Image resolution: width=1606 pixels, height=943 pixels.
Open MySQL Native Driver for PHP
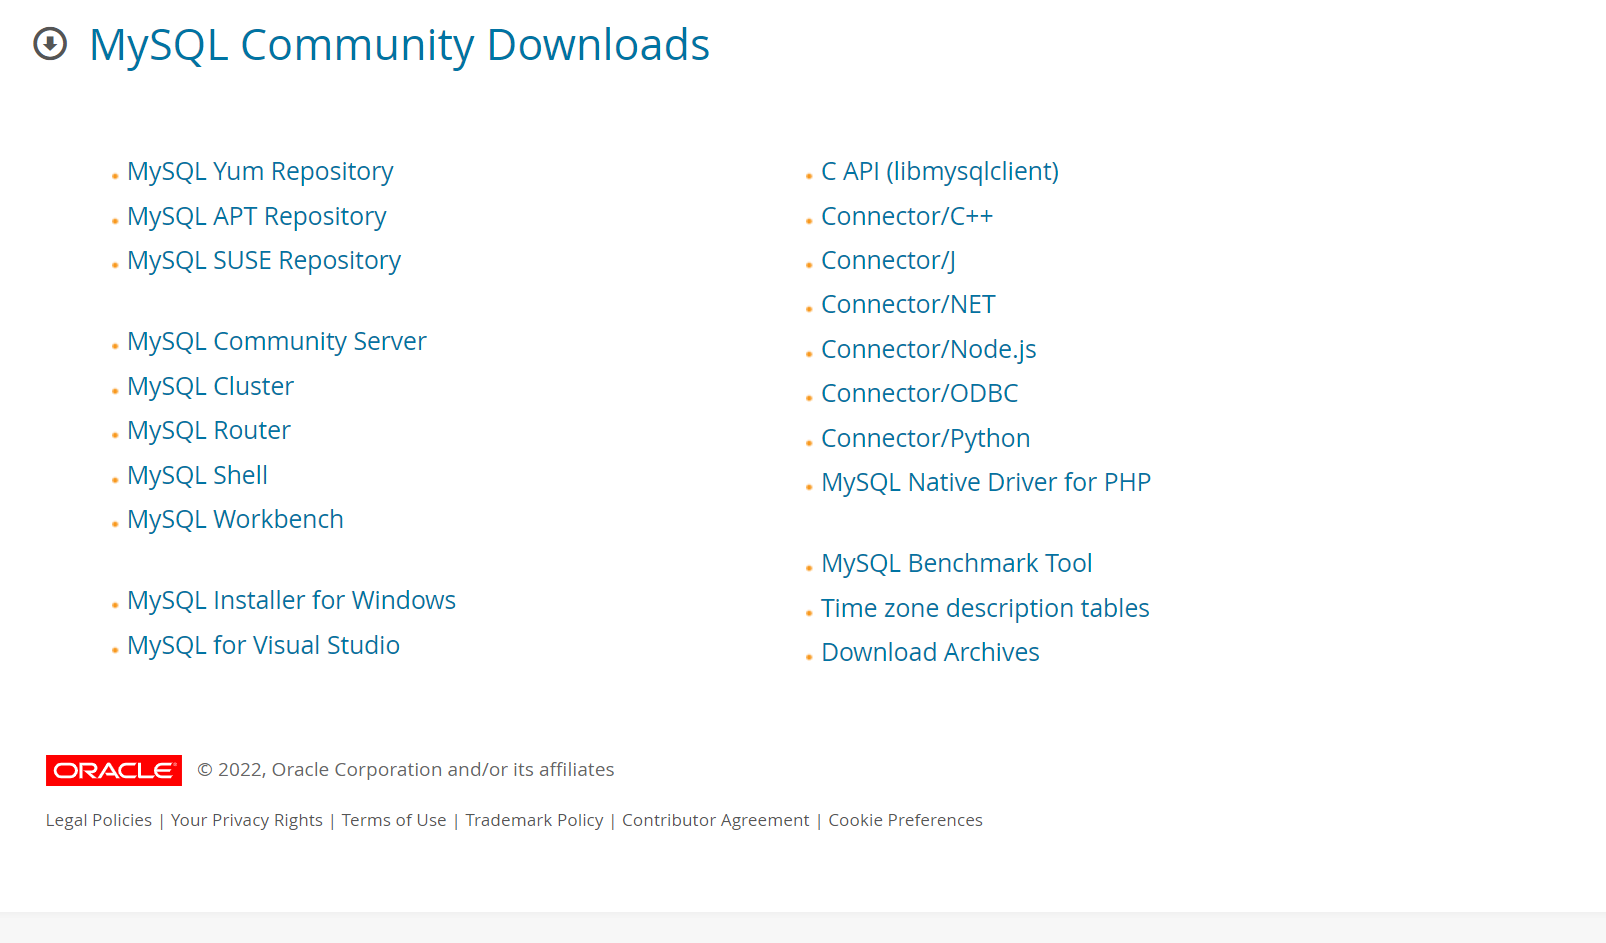tap(986, 482)
